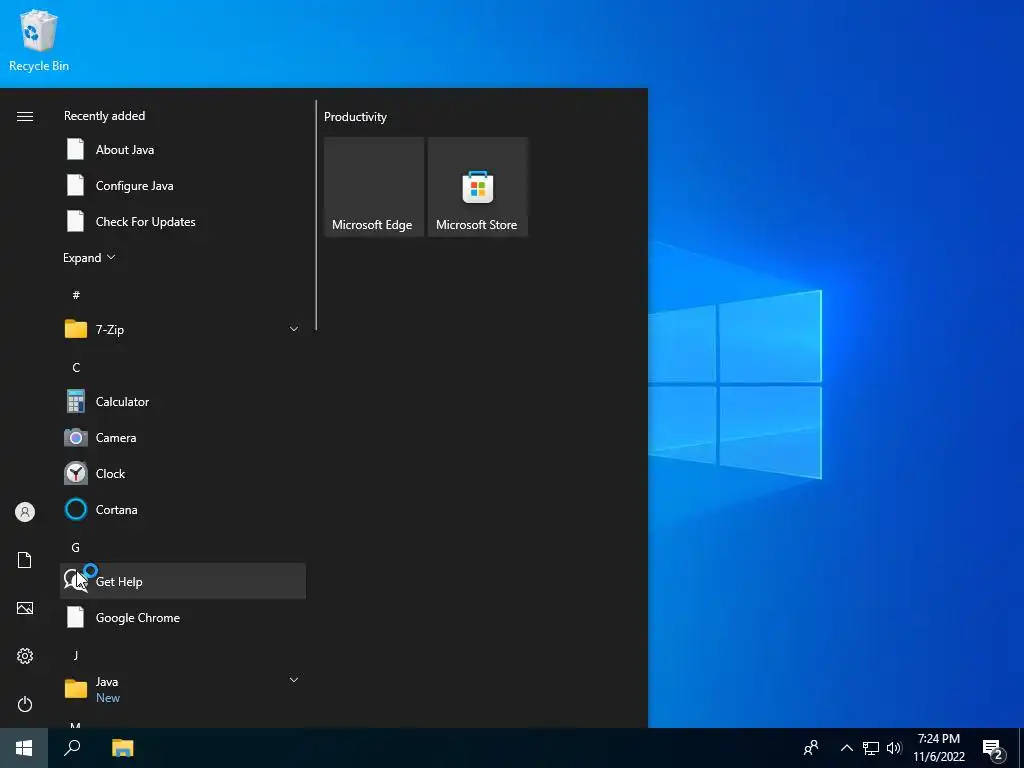Open the Action Center notifications icon
1024x768 pixels.
tap(994, 748)
